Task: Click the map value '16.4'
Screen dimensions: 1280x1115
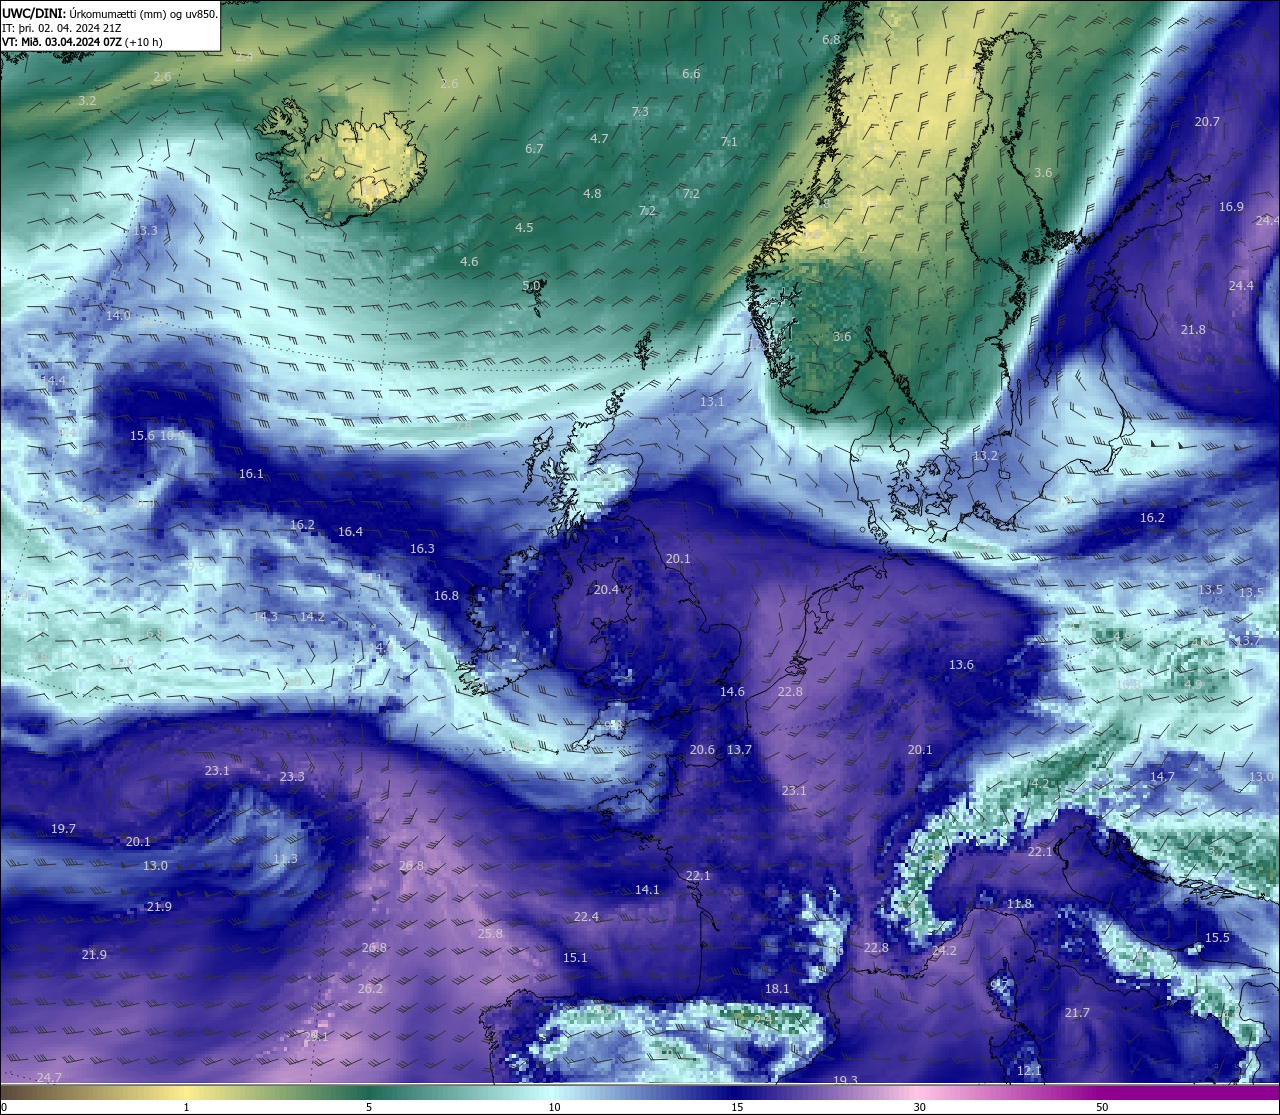Action: click(350, 532)
